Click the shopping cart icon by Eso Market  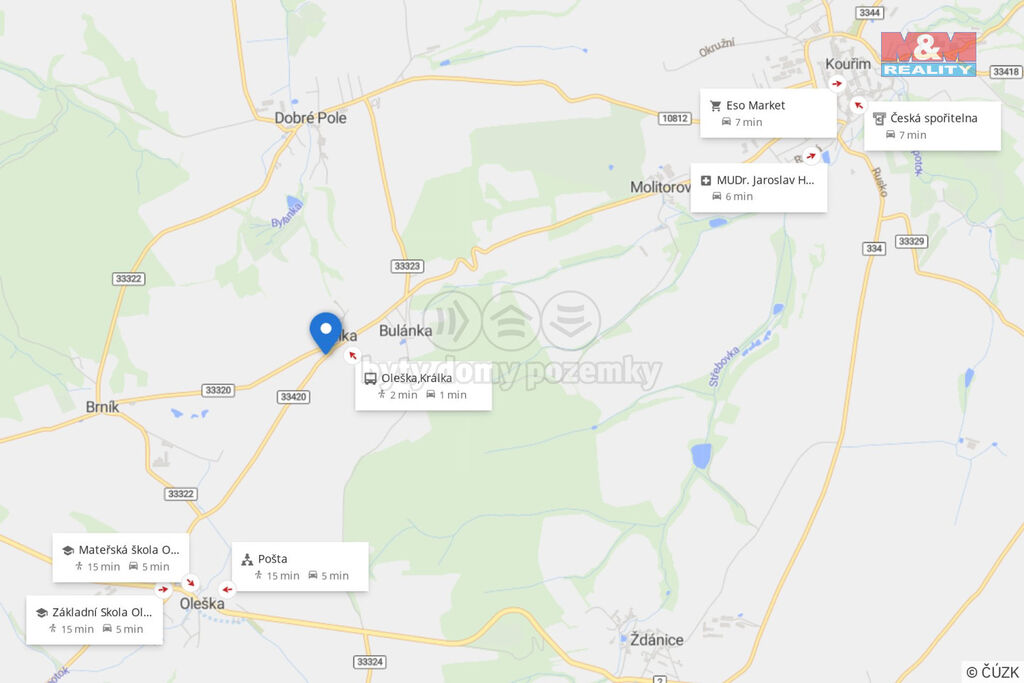[x=715, y=105]
